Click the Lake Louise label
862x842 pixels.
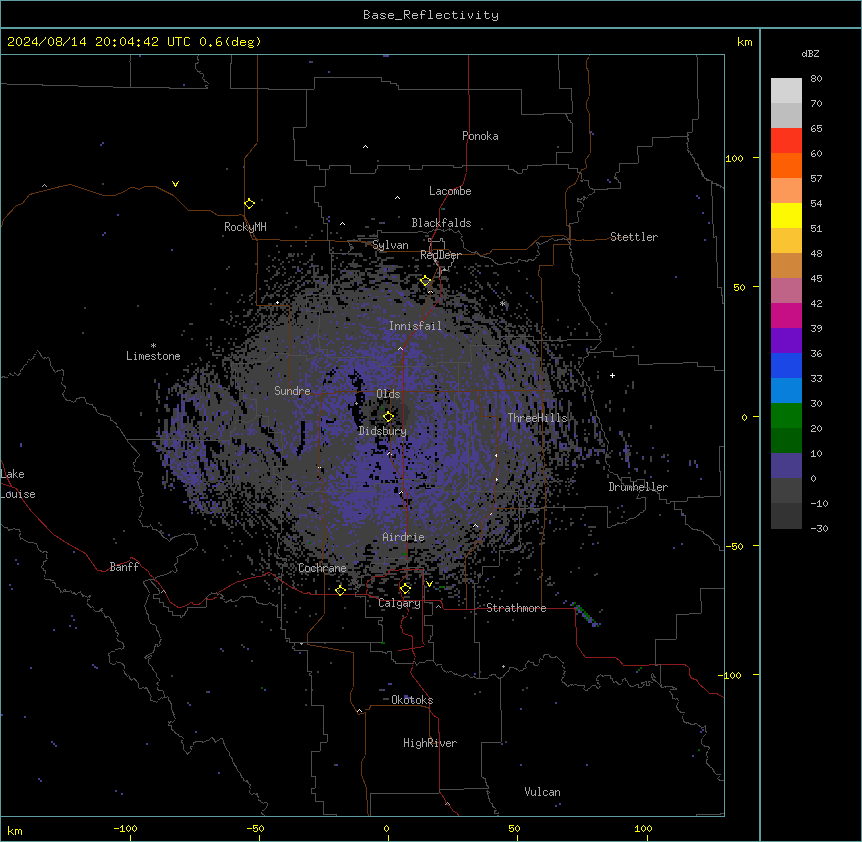point(18,484)
